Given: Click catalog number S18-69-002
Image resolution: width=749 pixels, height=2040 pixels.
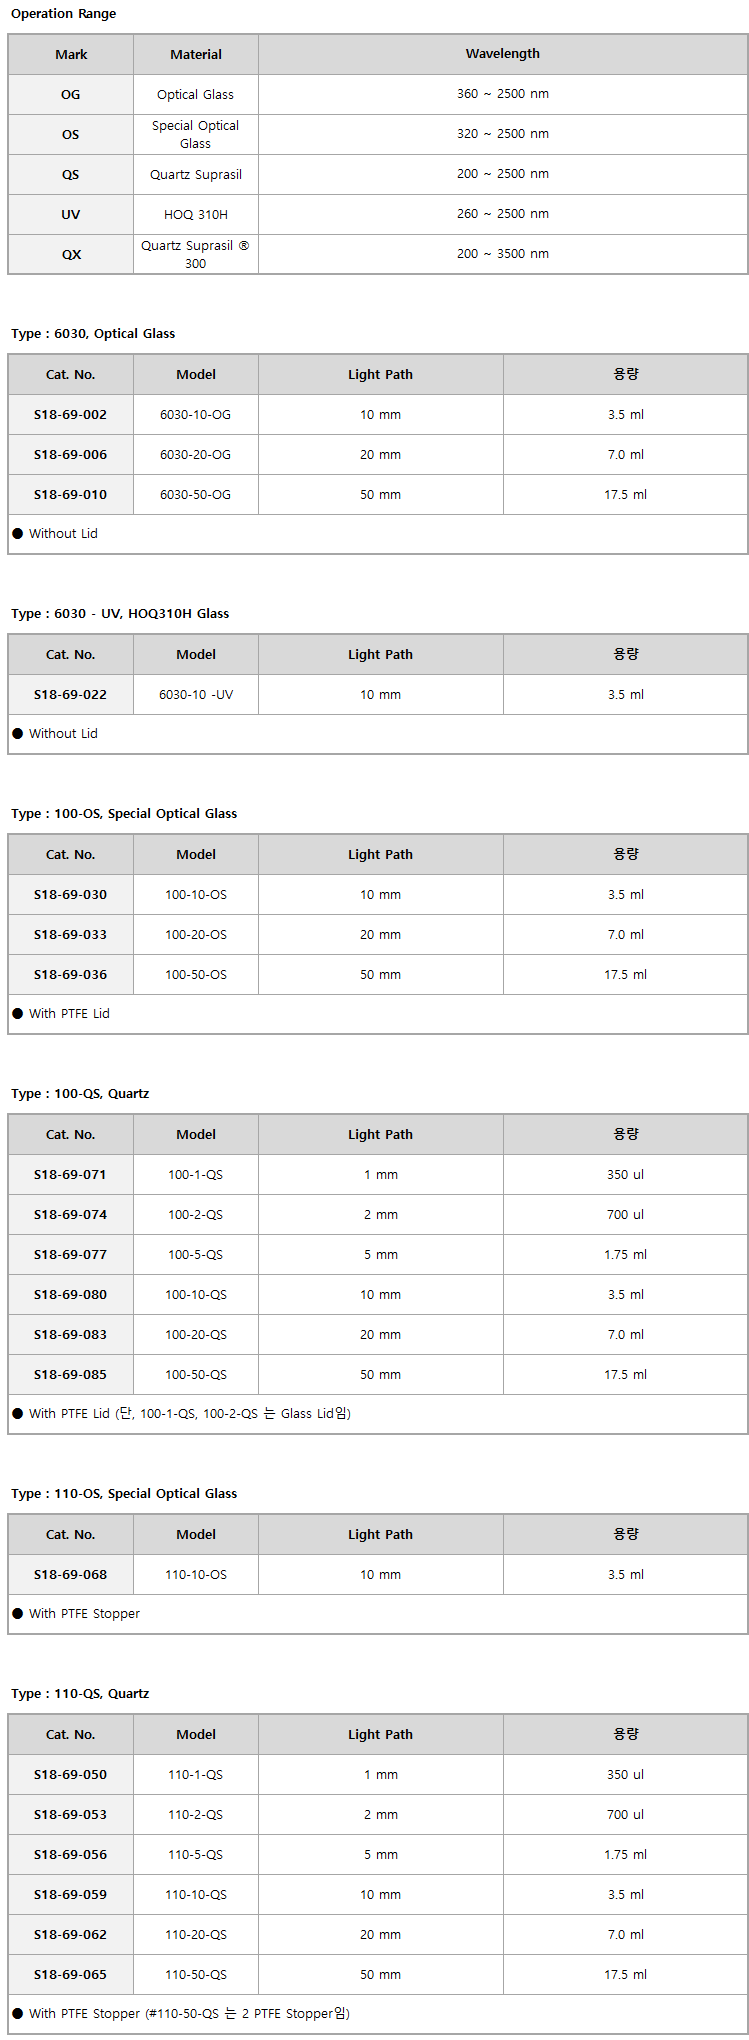Looking at the screenshot, I should point(70,414).
